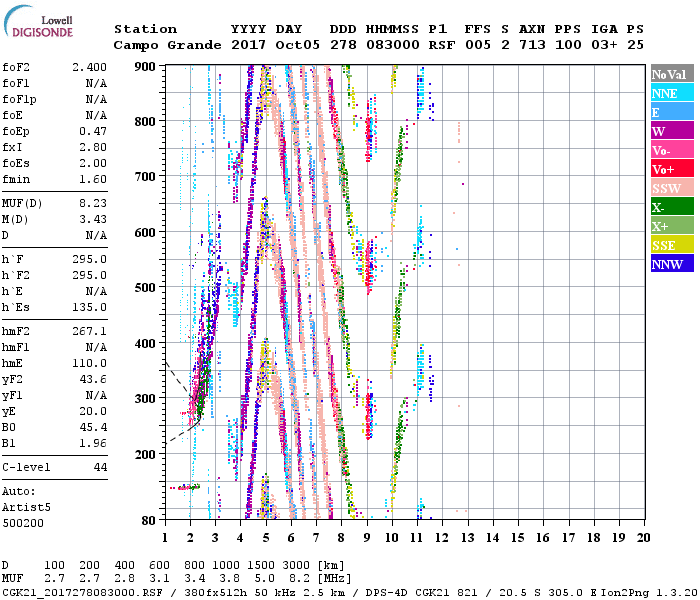The width and height of the screenshot is (700, 600).
Task: Click the 278 day-of-year value
Action: [343, 45]
